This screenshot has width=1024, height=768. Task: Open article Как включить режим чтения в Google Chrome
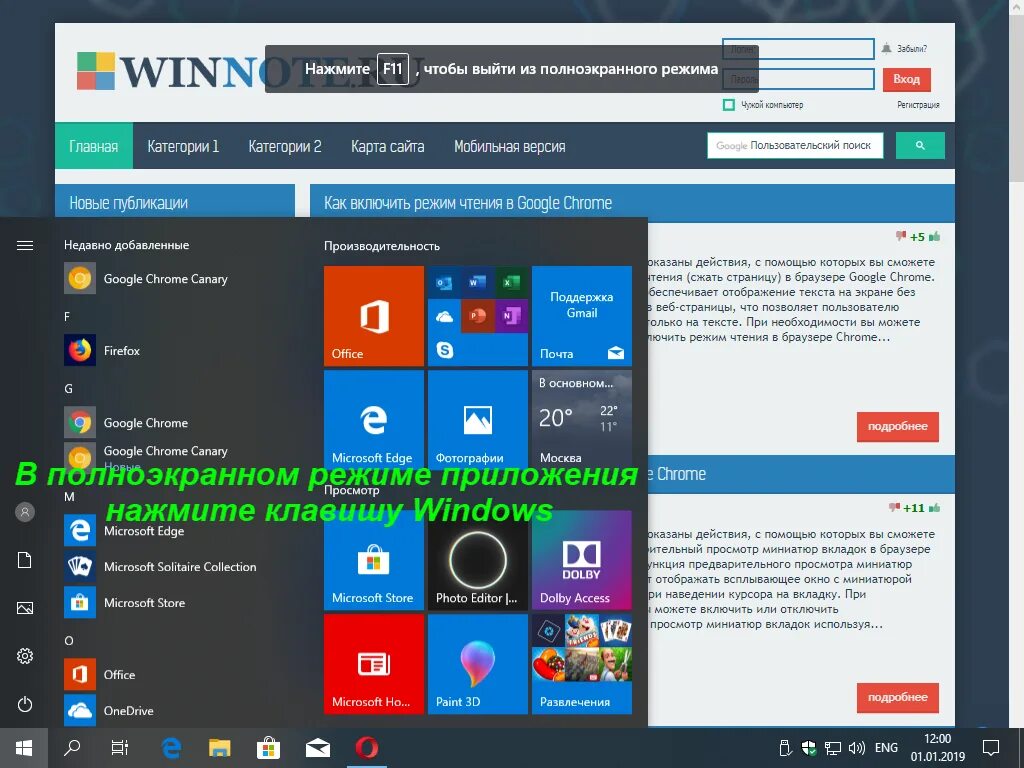point(468,203)
